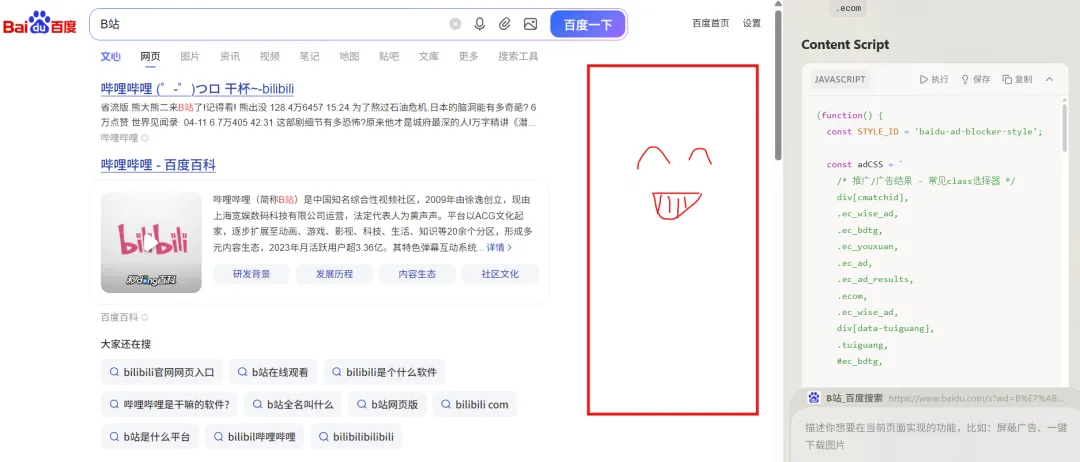Choose suggestion b站网页版

point(388,404)
